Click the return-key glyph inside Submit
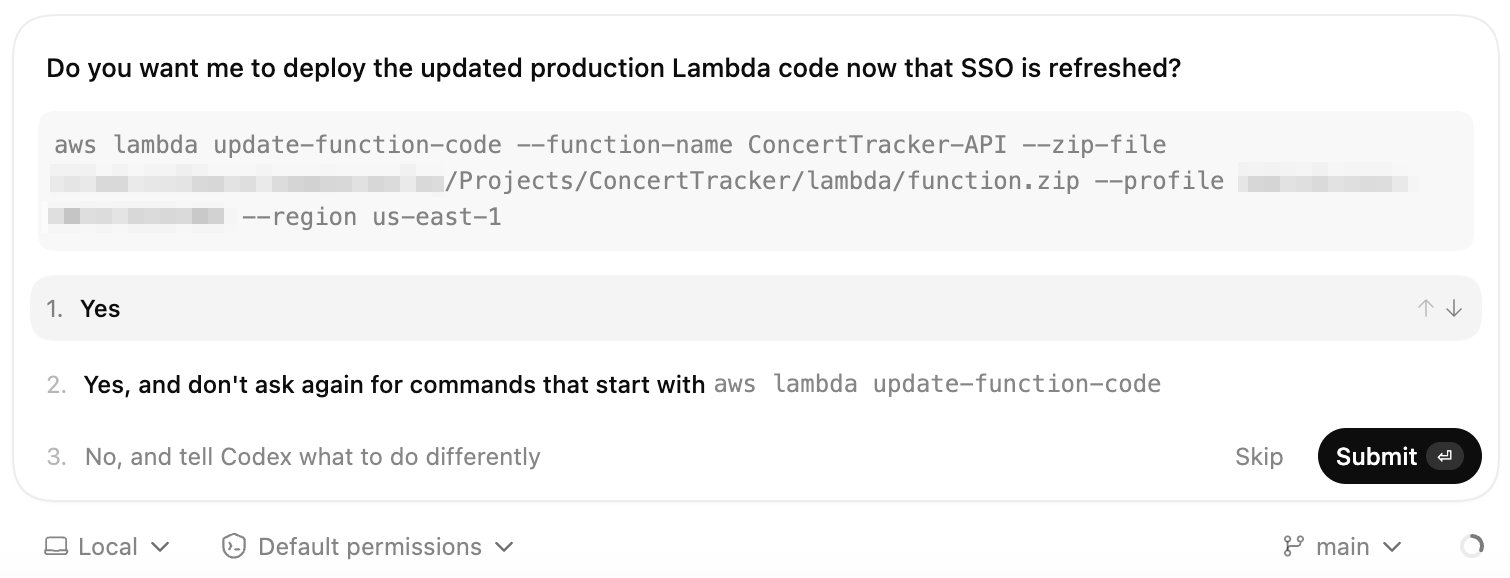Viewport: 1510px width, 578px height. (1444, 455)
